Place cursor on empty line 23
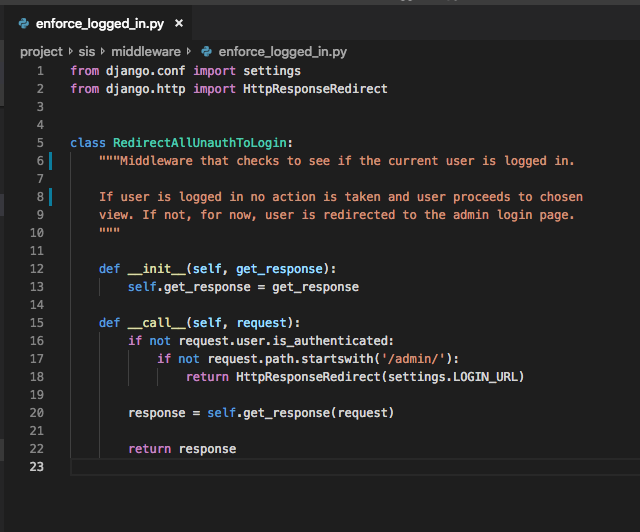 coord(355,467)
